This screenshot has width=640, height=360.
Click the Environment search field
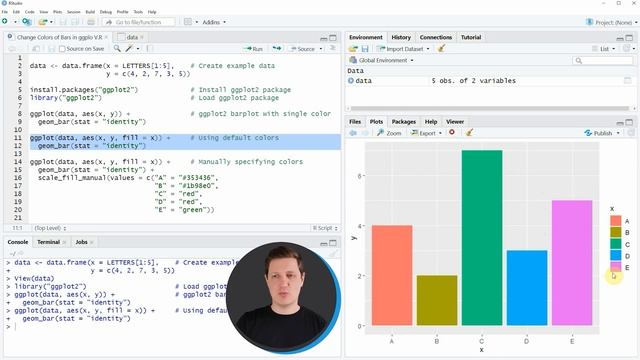[x=602, y=60]
